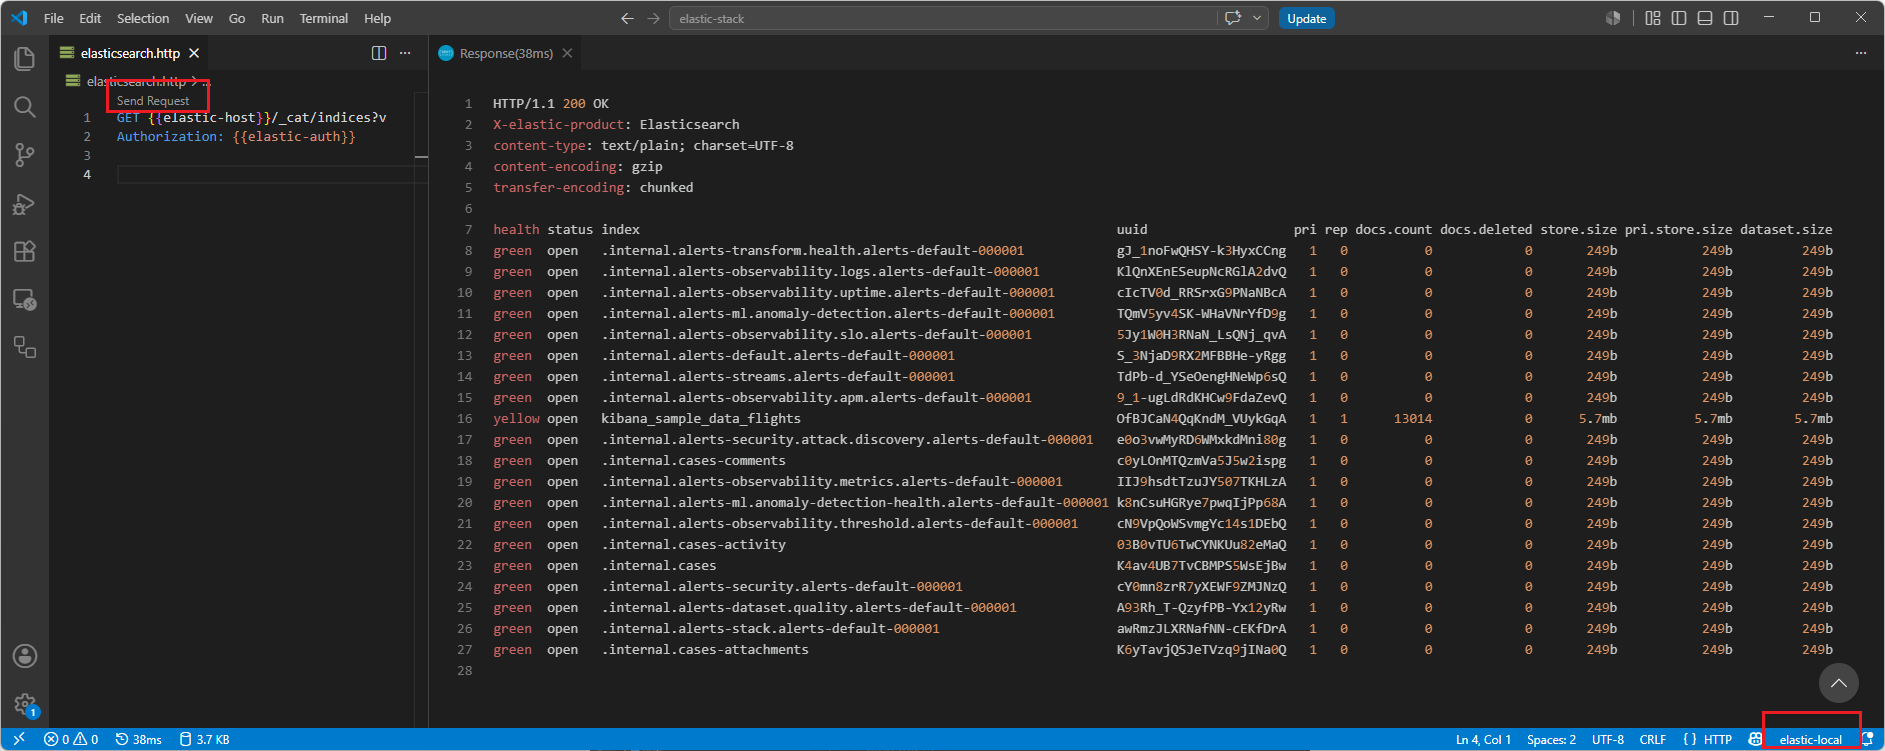Click the elastic-stack command center search box
The height and width of the screenshot is (751, 1885).
[944, 18]
